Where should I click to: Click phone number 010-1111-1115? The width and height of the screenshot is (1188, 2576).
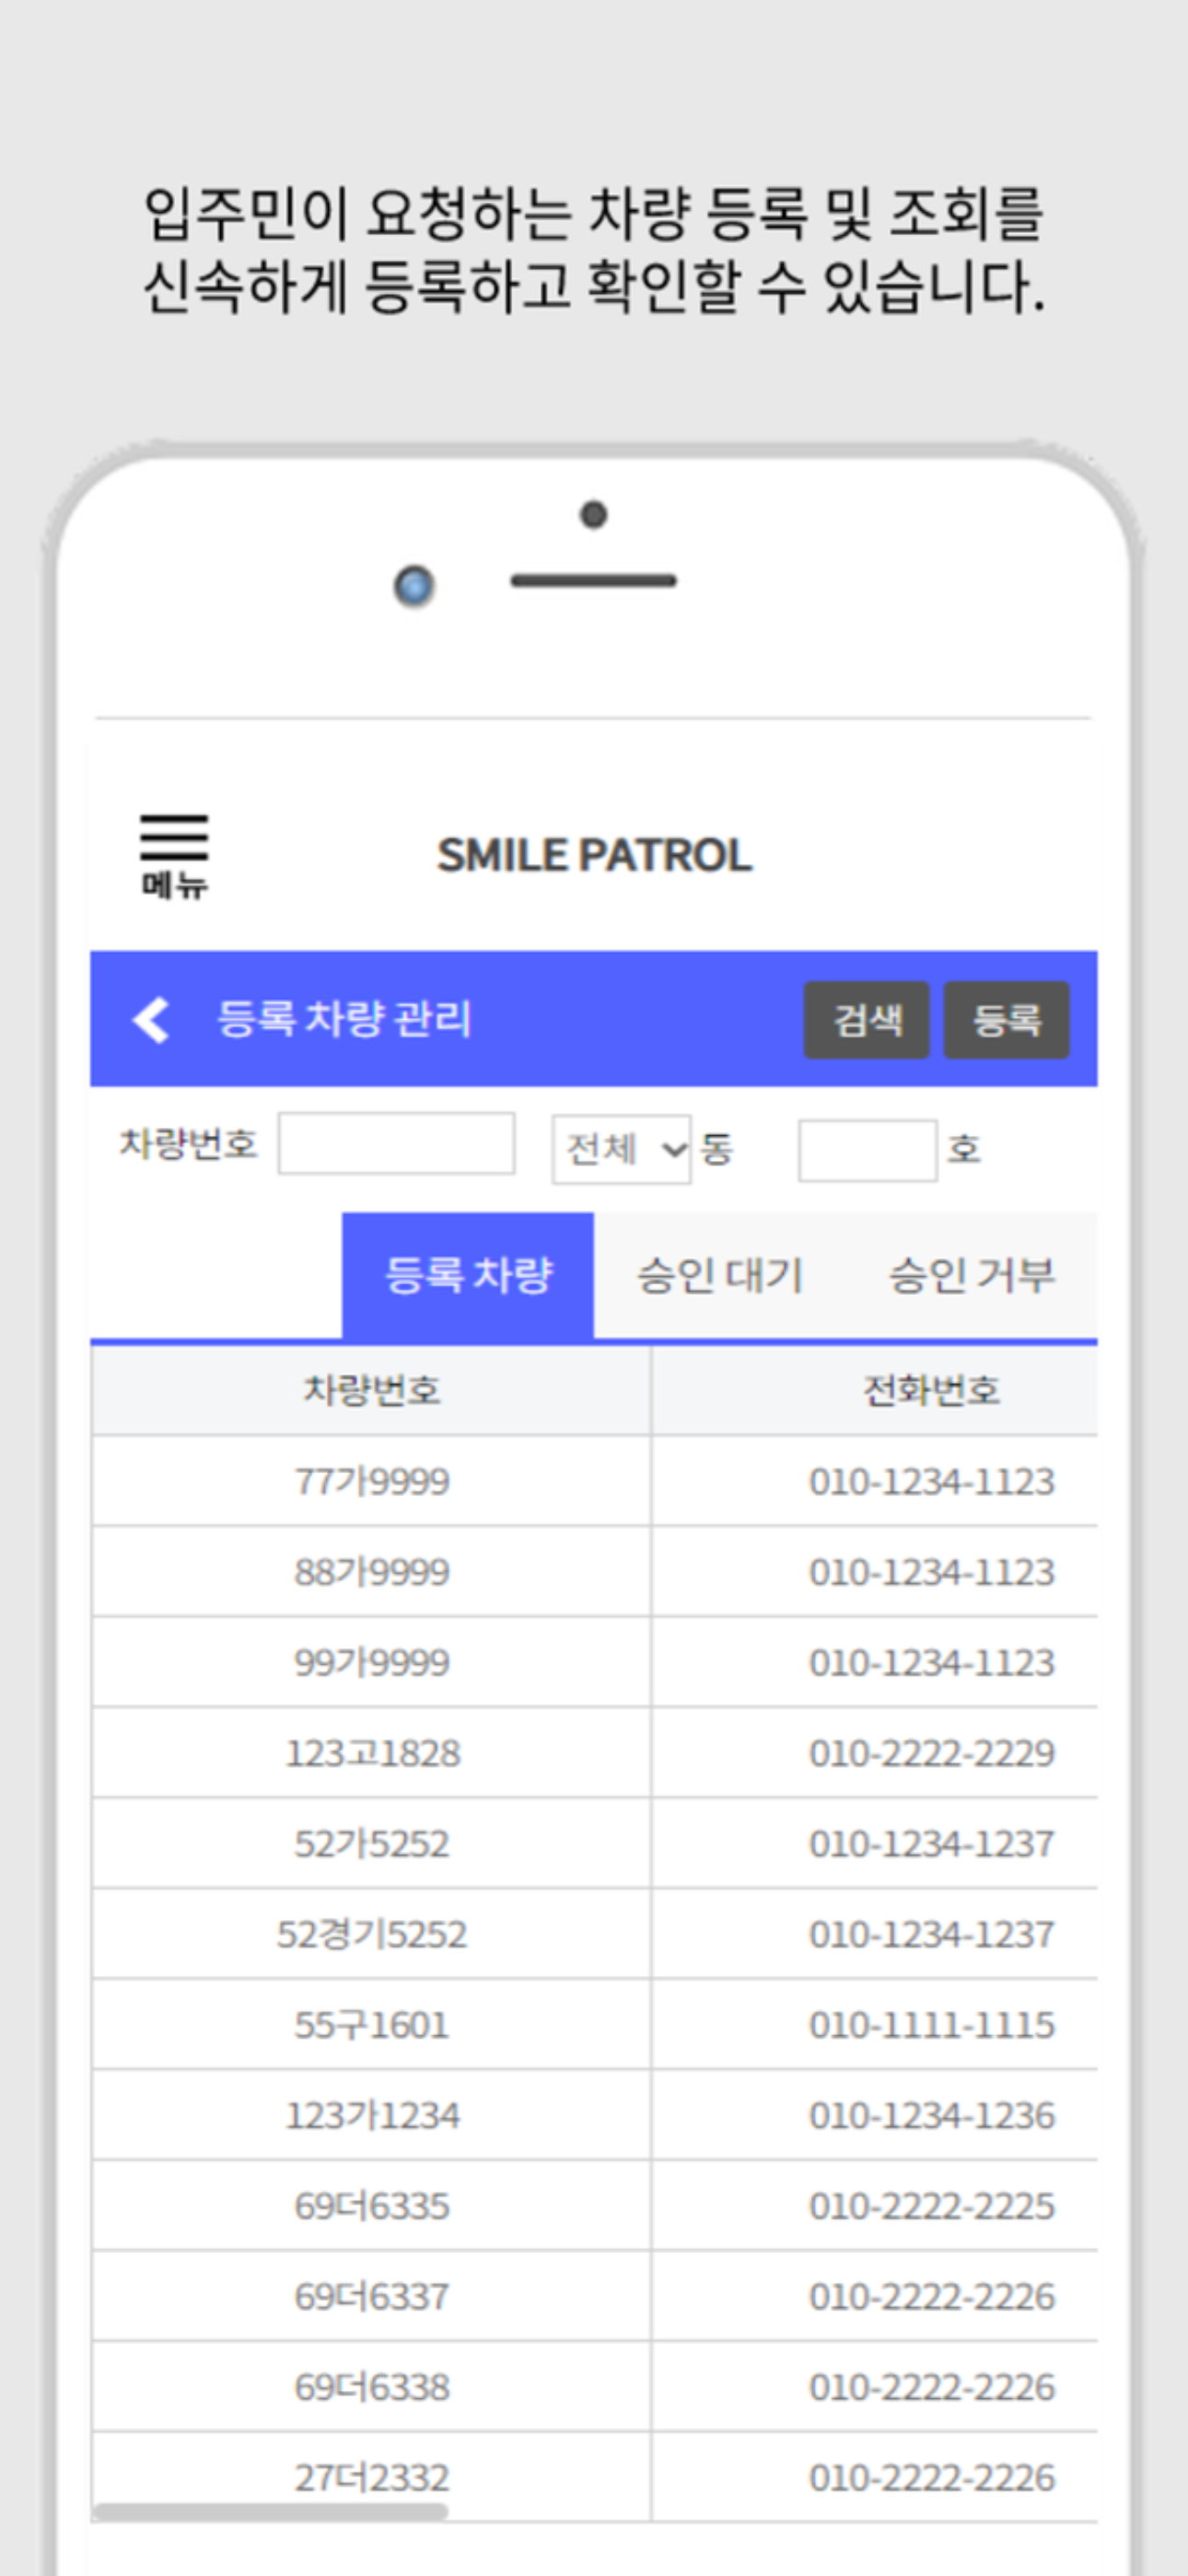click(x=931, y=2025)
